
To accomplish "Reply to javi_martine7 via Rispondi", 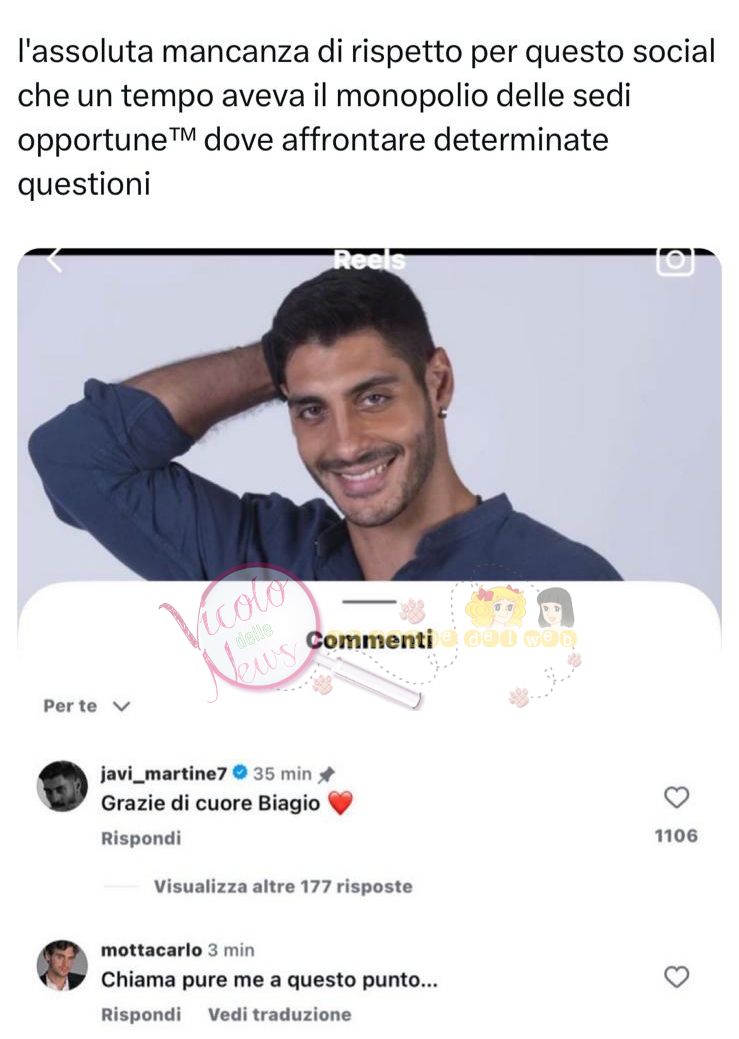I will point(141,838).
